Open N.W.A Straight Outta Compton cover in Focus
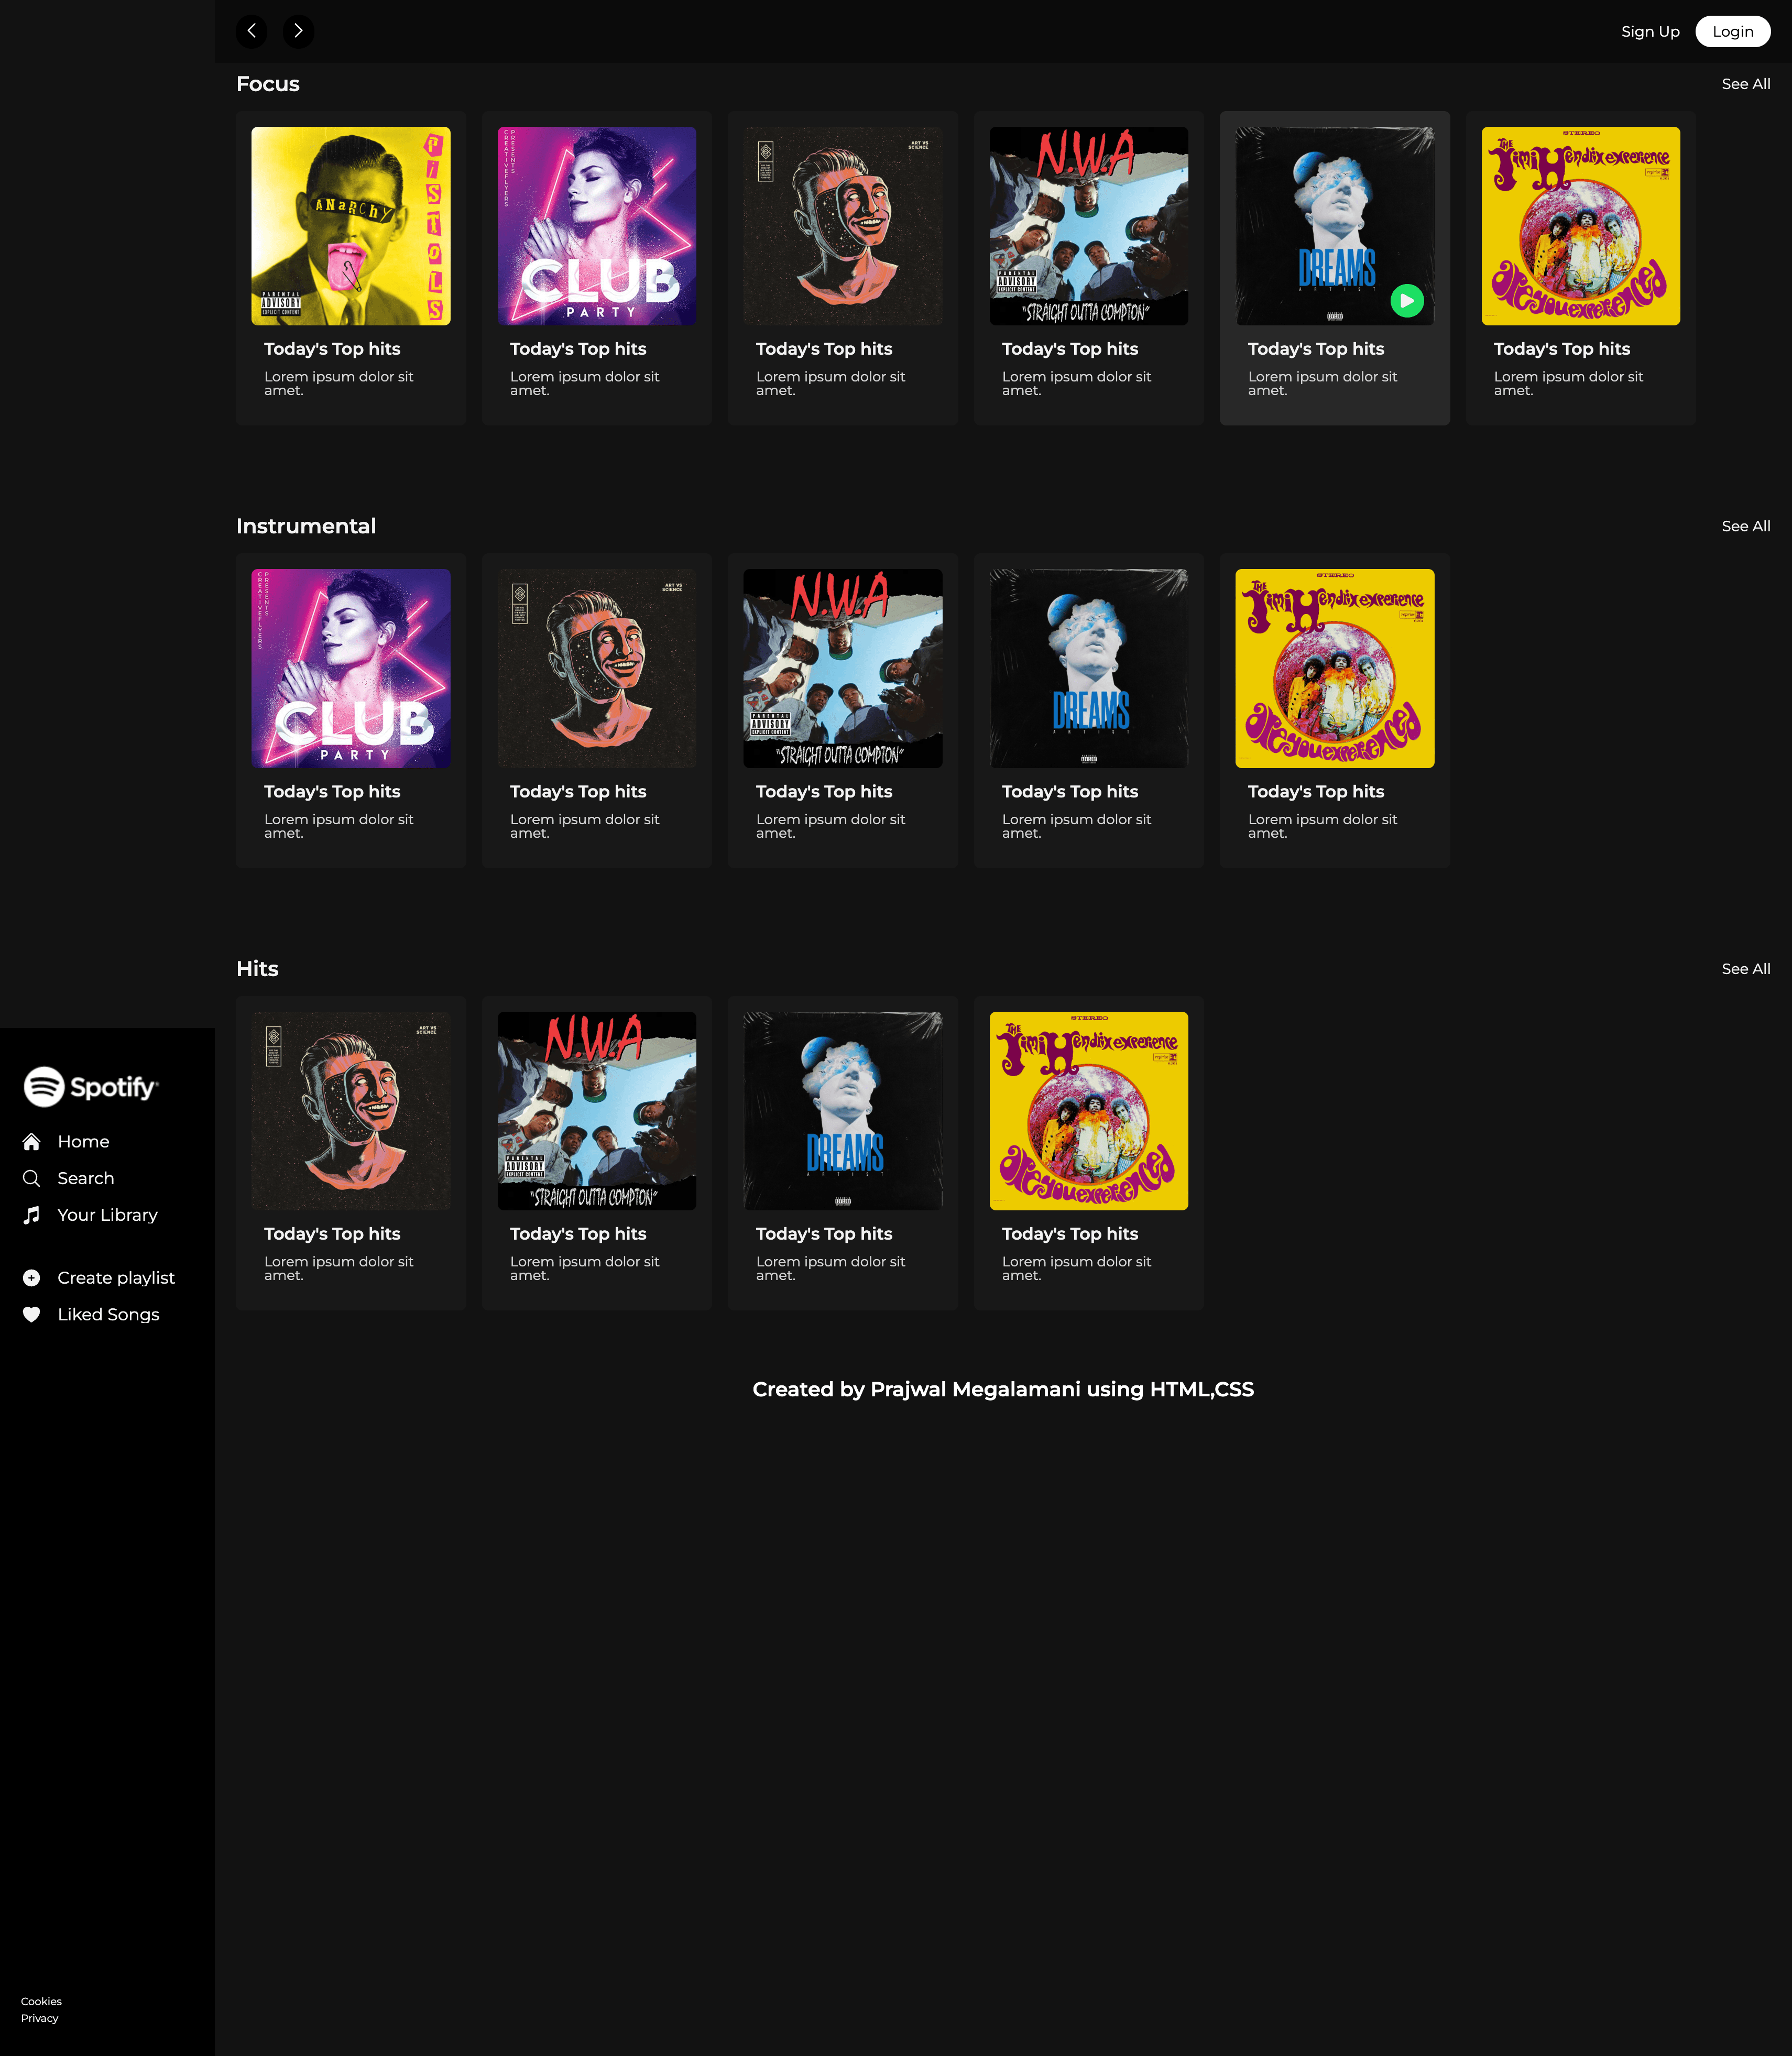This screenshot has height=2056, width=1792. coord(1088,226)
